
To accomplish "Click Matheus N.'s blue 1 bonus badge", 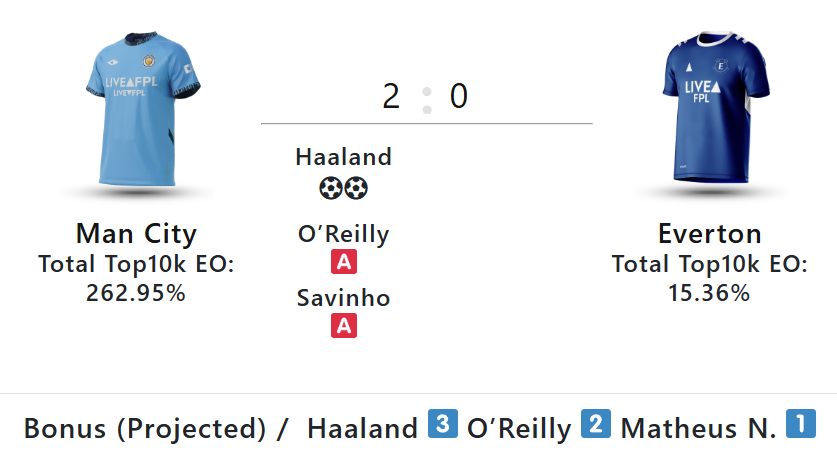I will coord(800,425).
